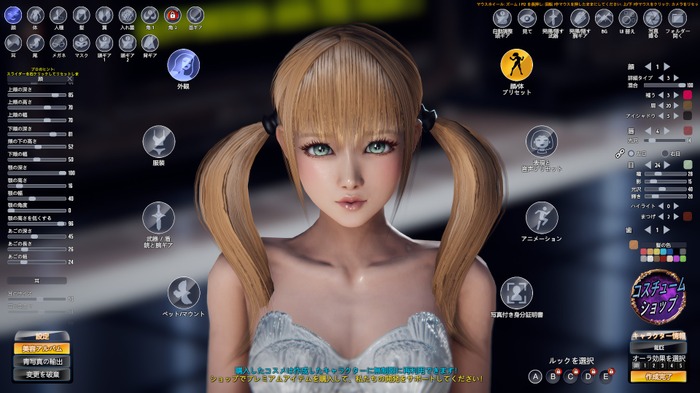Viewport: 700px width, 393px height.
Task: Click the right arrow for ハイライト
Action: tap(676, 206)
